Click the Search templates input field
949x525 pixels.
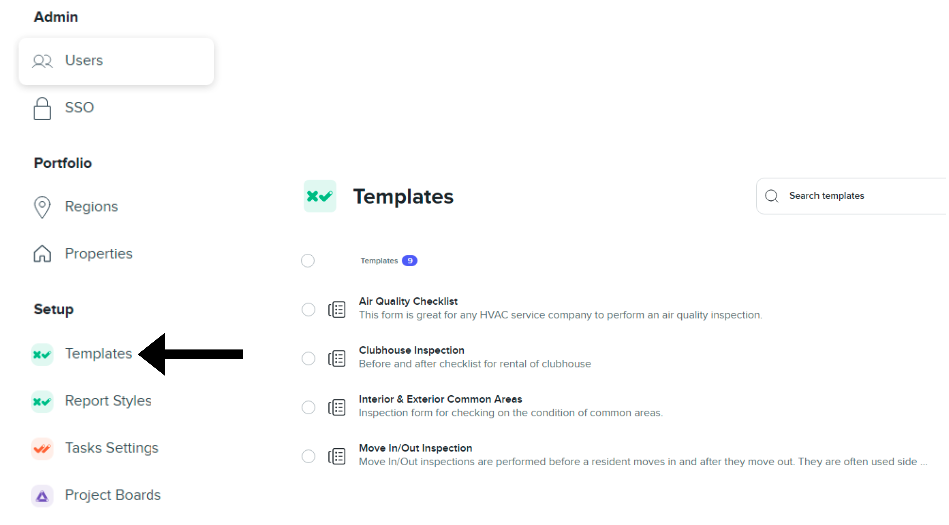point(852,196)
